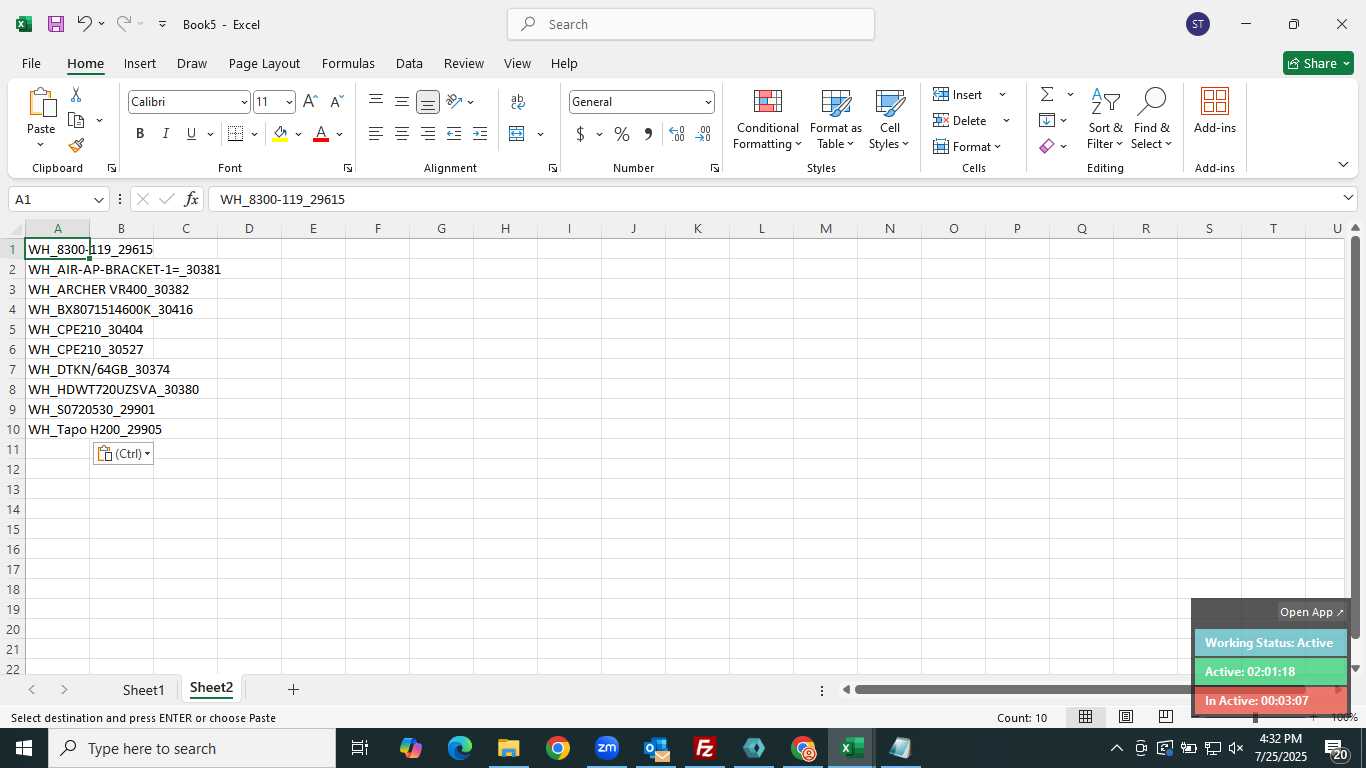Click the Increase Decimal icon
1366x768 pixels.
[677, 134]
